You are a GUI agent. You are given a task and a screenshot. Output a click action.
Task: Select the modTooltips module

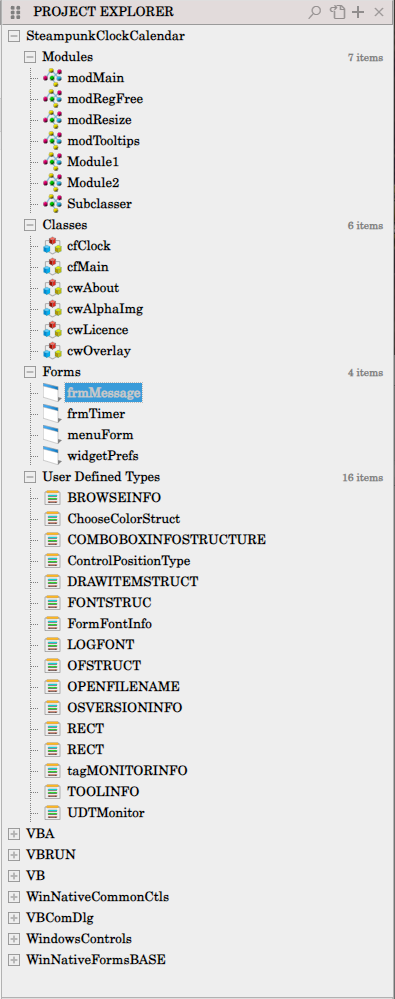pos(103,141)
